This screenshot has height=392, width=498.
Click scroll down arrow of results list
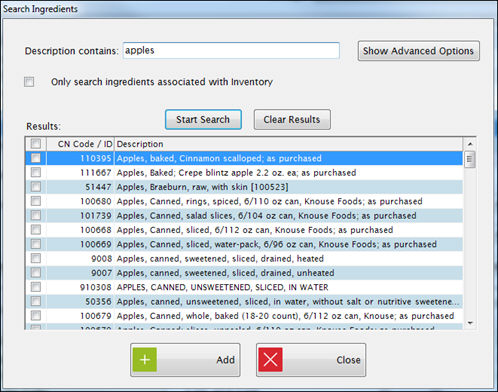pos(470,323)
